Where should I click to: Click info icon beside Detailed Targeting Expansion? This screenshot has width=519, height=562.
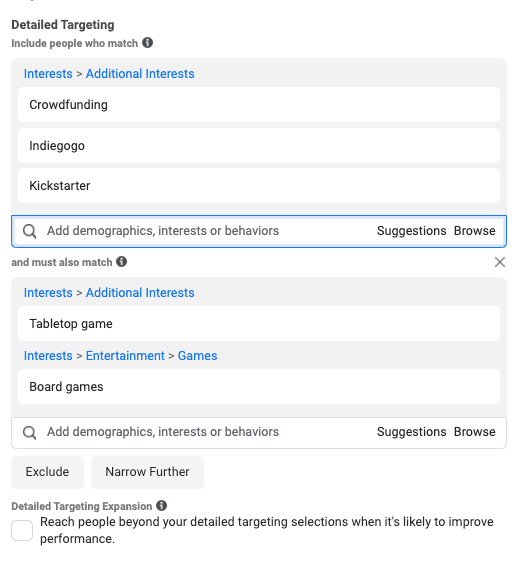click(x=162, y=505)
